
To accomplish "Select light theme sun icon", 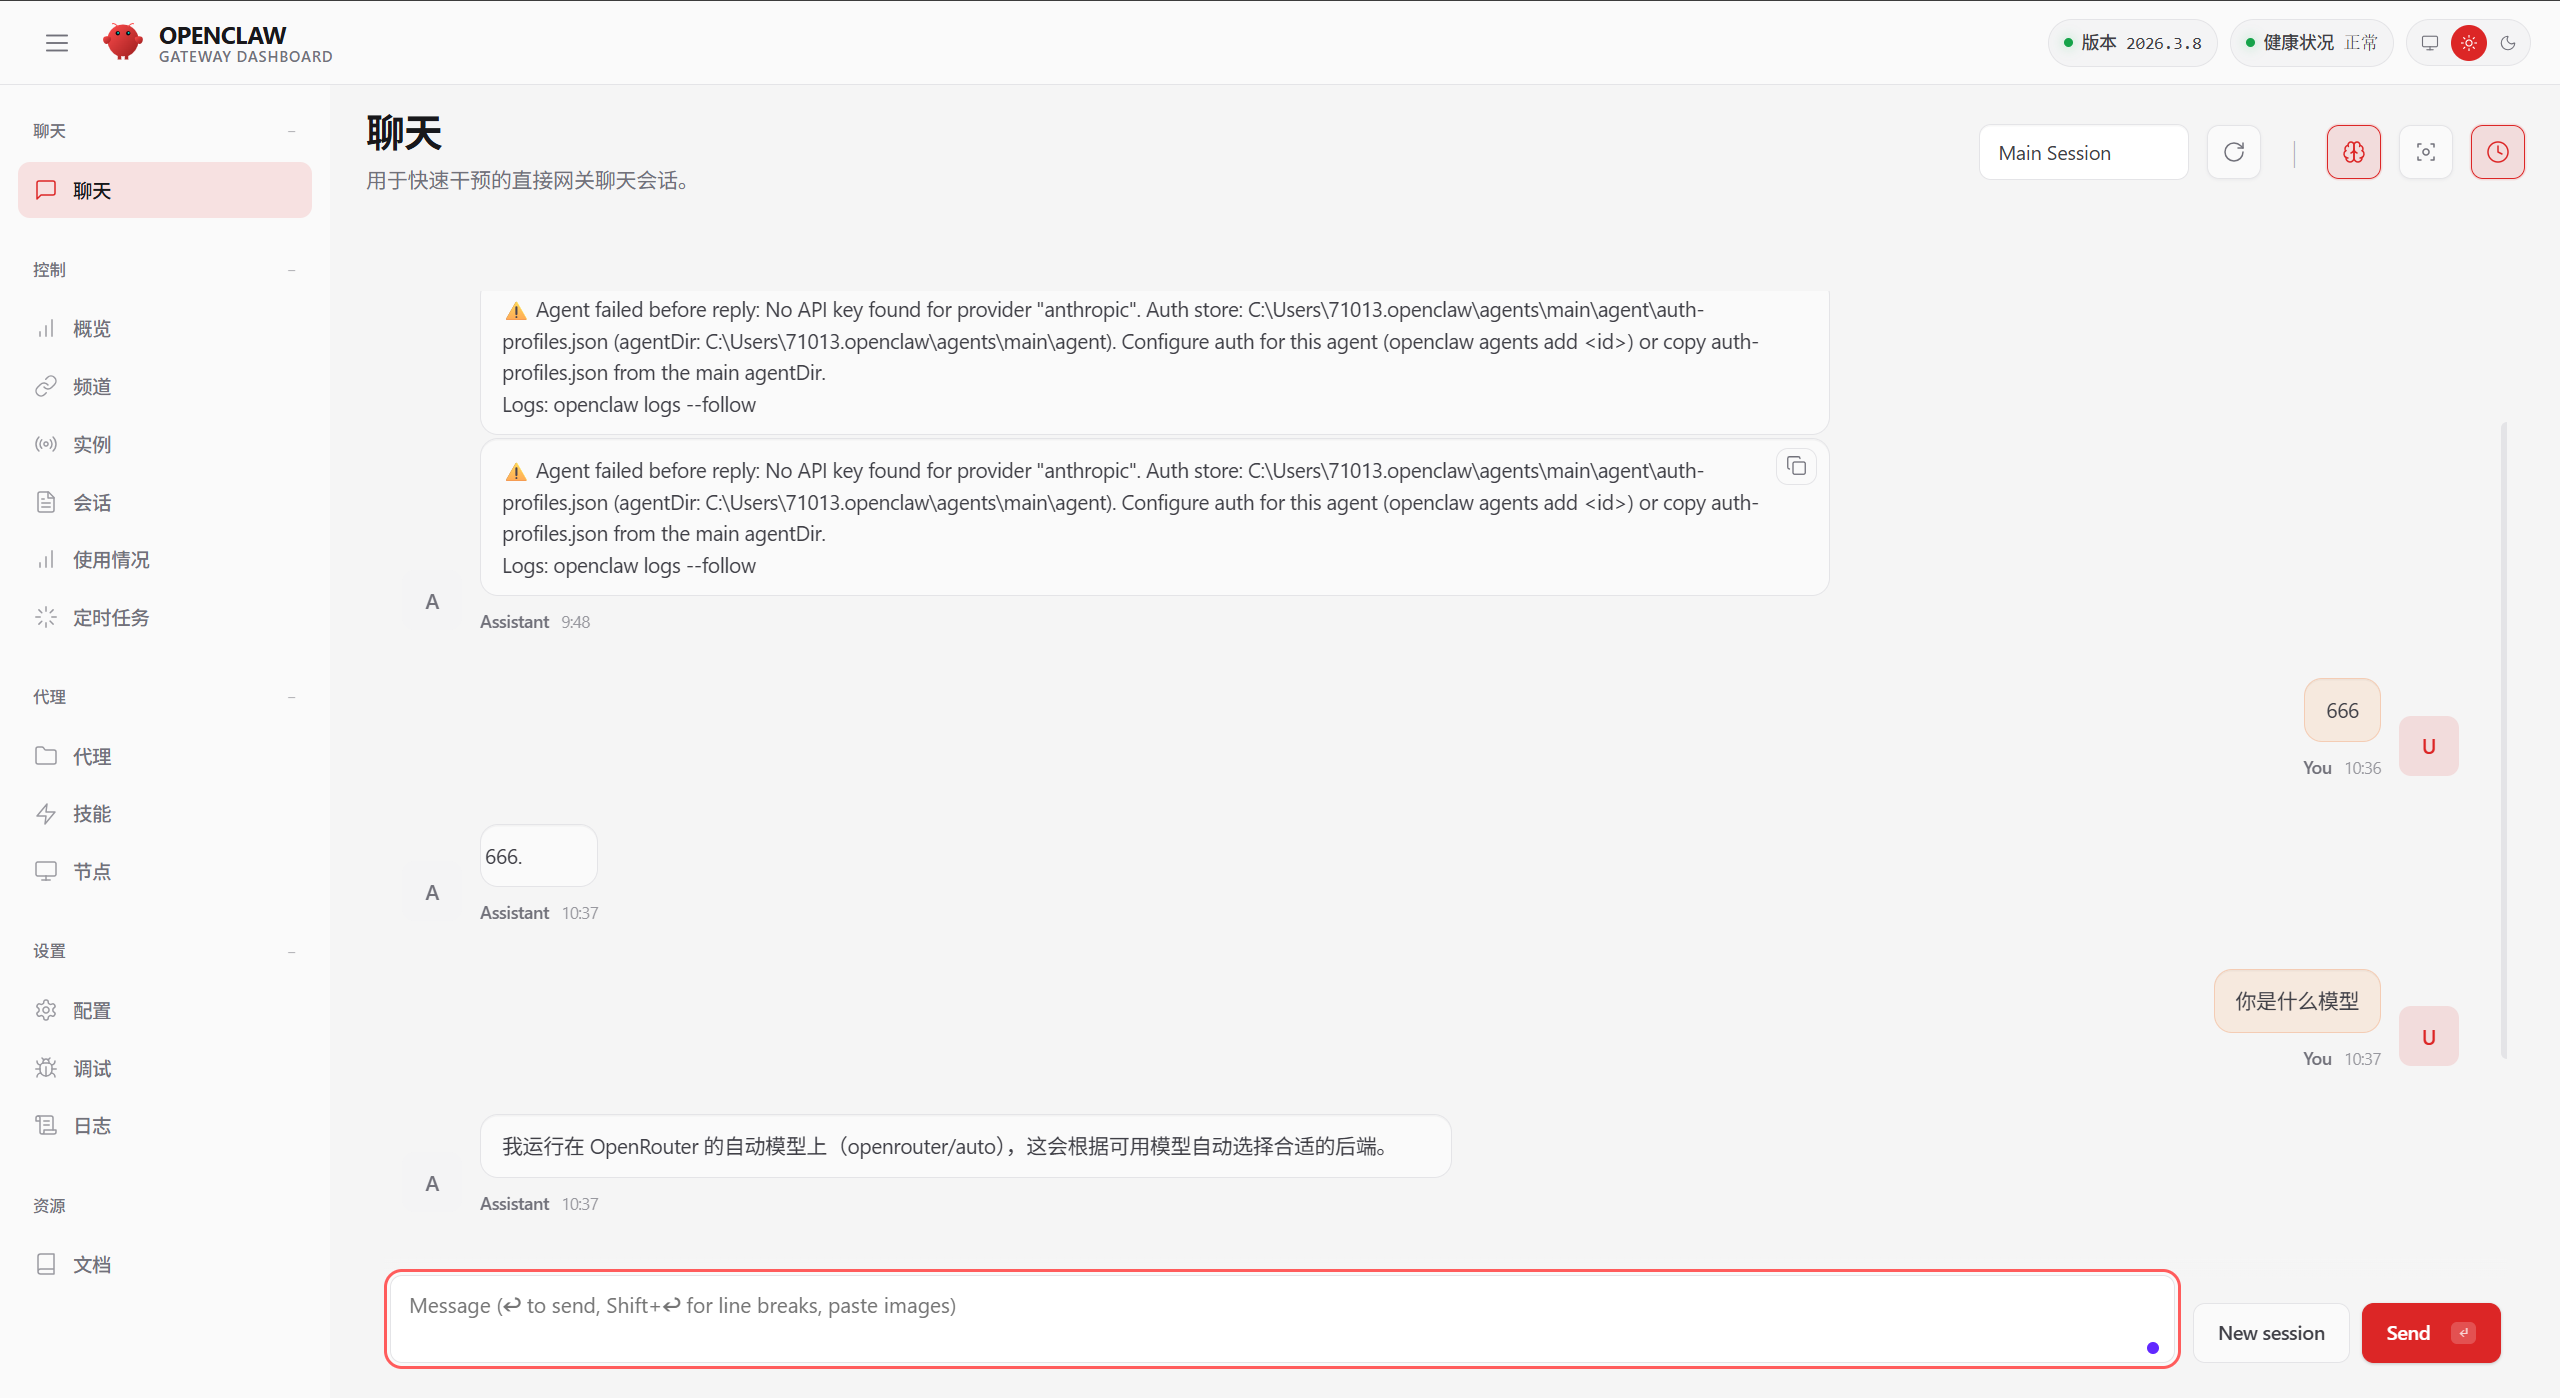I will pos(2469,43).
